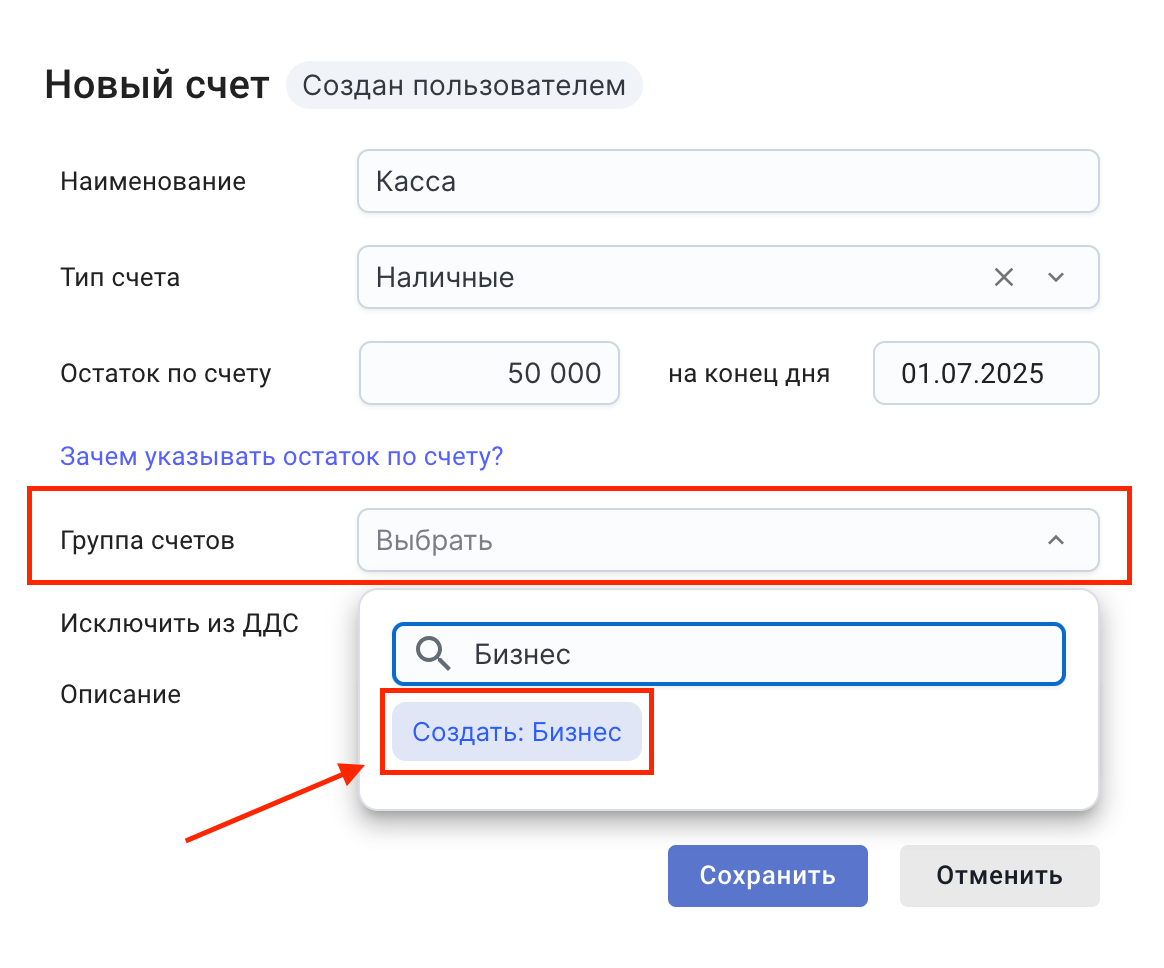This screenshot has width=1164, height=968.
Task: Click the Тип счета label
Action: tap(121, 277)
